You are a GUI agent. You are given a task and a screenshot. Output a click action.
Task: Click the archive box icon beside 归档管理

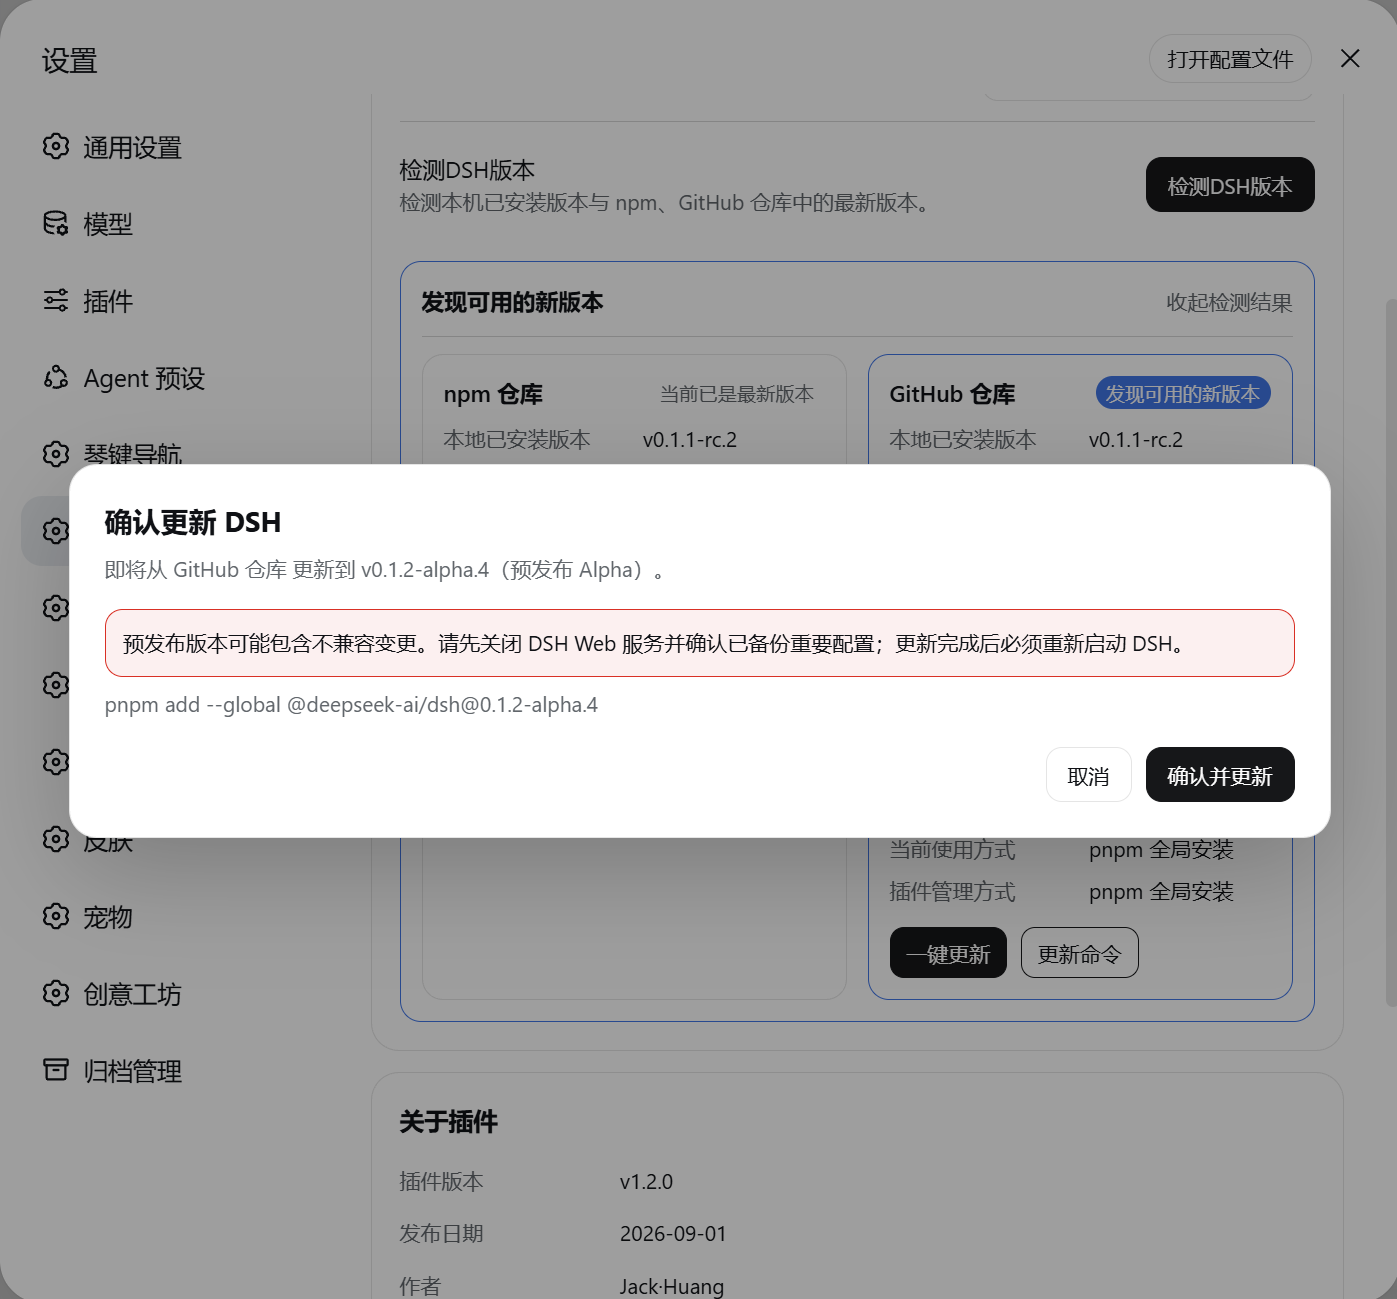click(x=56, y=1070)
